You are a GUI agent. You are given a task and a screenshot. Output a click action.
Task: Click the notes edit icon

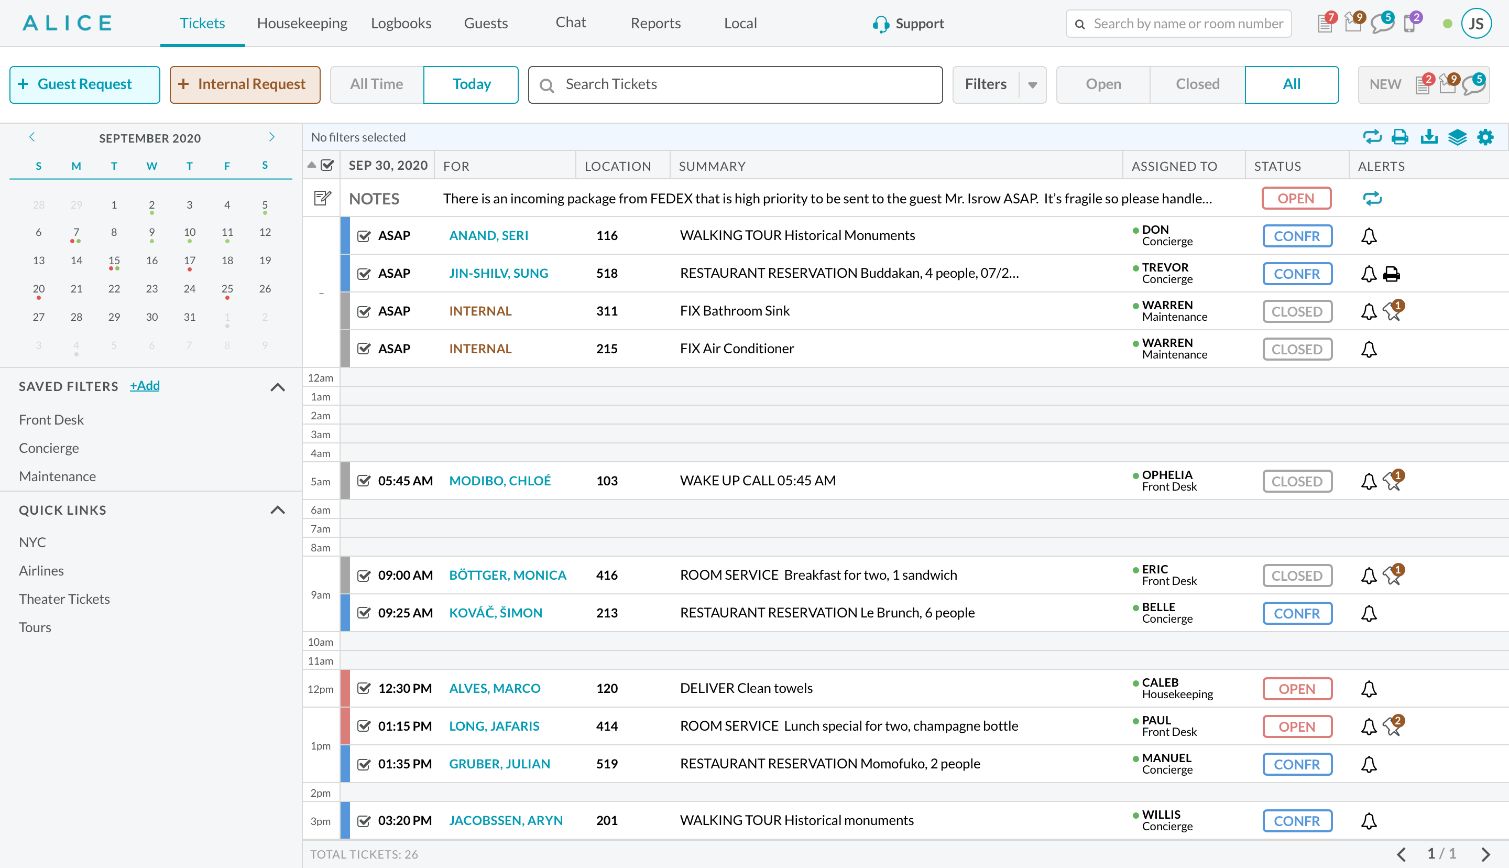tap(322, 198)
